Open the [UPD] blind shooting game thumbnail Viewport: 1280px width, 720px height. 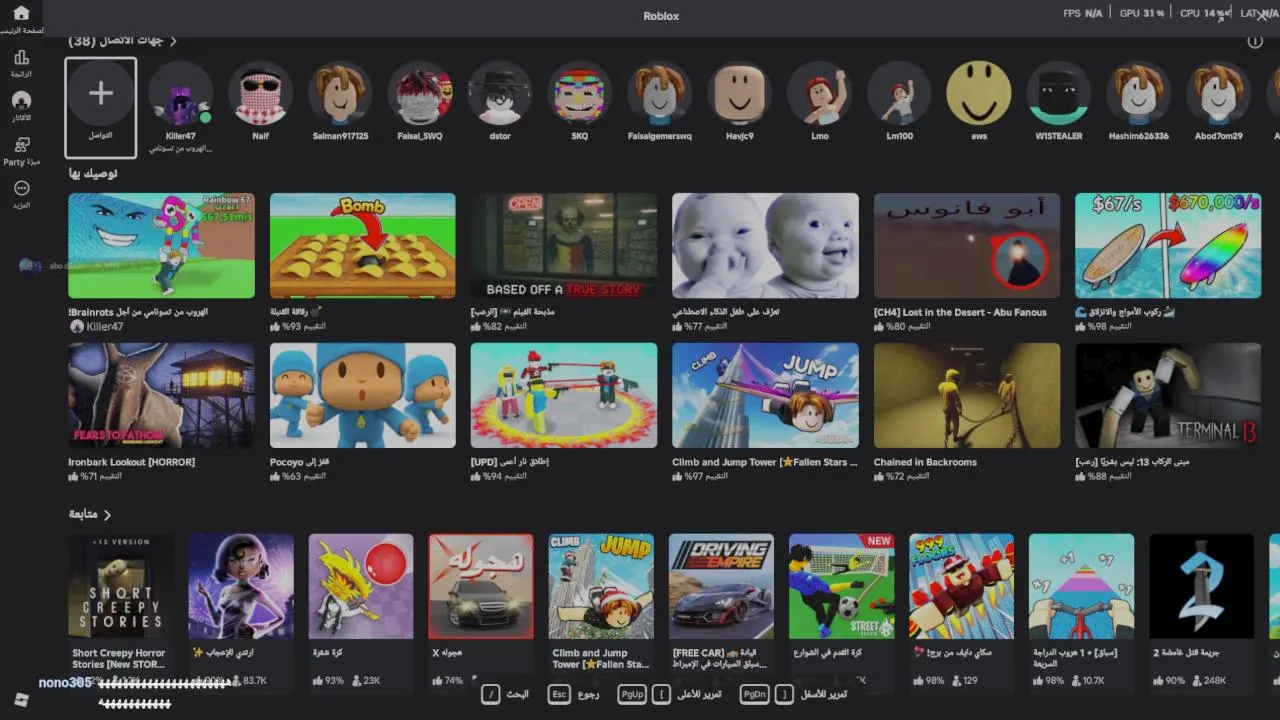564,396
